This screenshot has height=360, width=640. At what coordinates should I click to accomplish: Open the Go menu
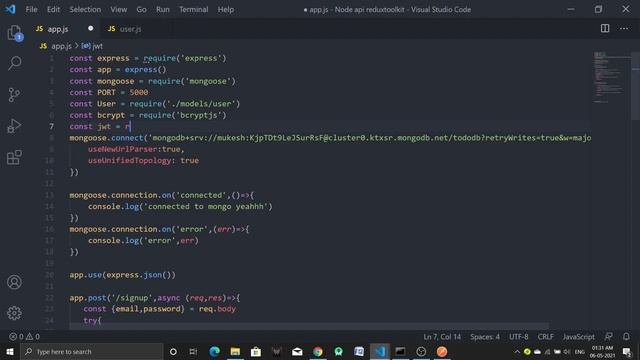pos(141,9)
